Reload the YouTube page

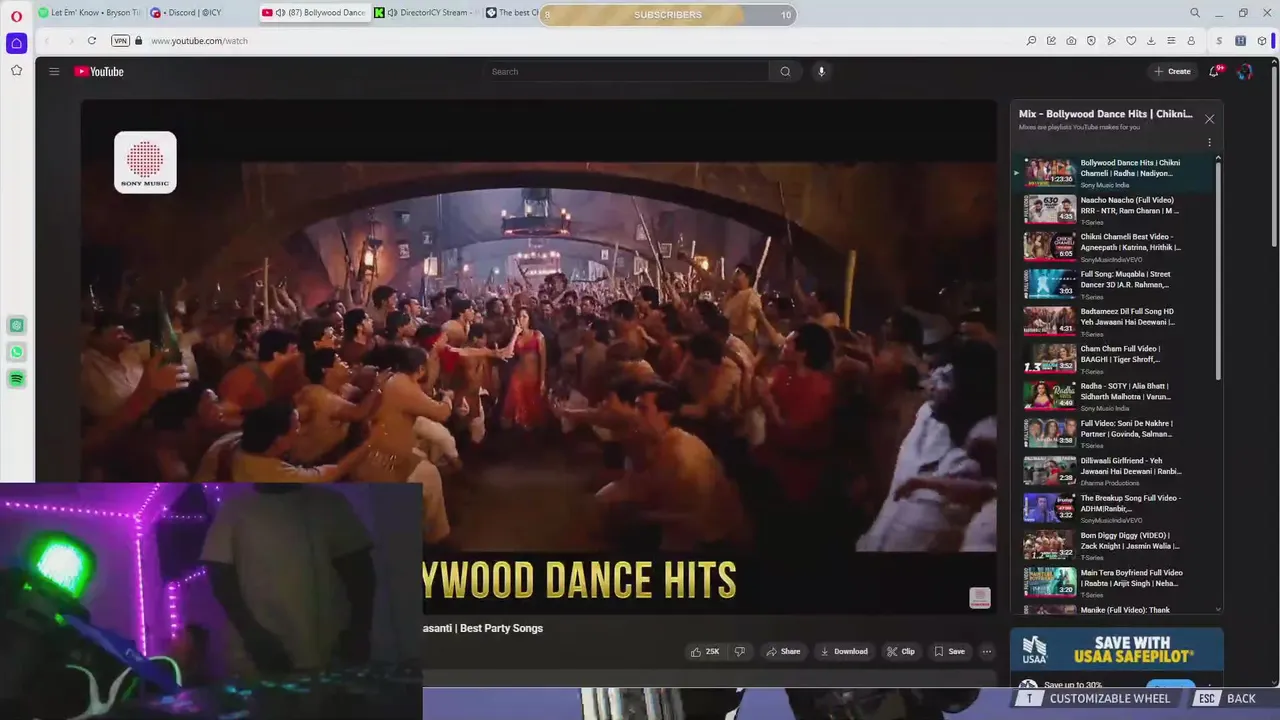coord(91,41)
